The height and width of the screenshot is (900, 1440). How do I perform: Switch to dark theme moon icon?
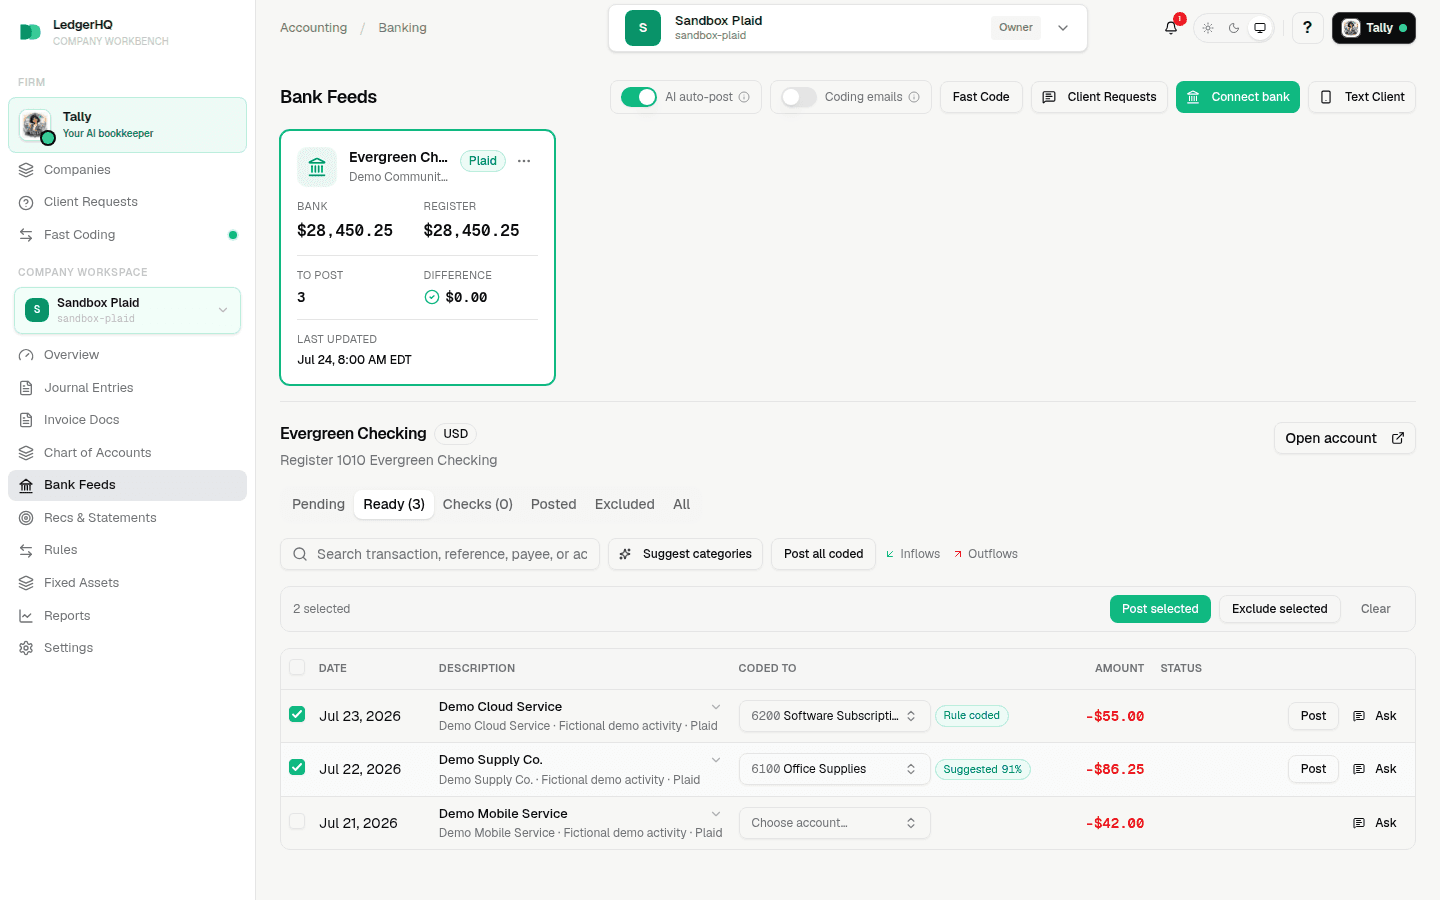(x=1234, y=28)
